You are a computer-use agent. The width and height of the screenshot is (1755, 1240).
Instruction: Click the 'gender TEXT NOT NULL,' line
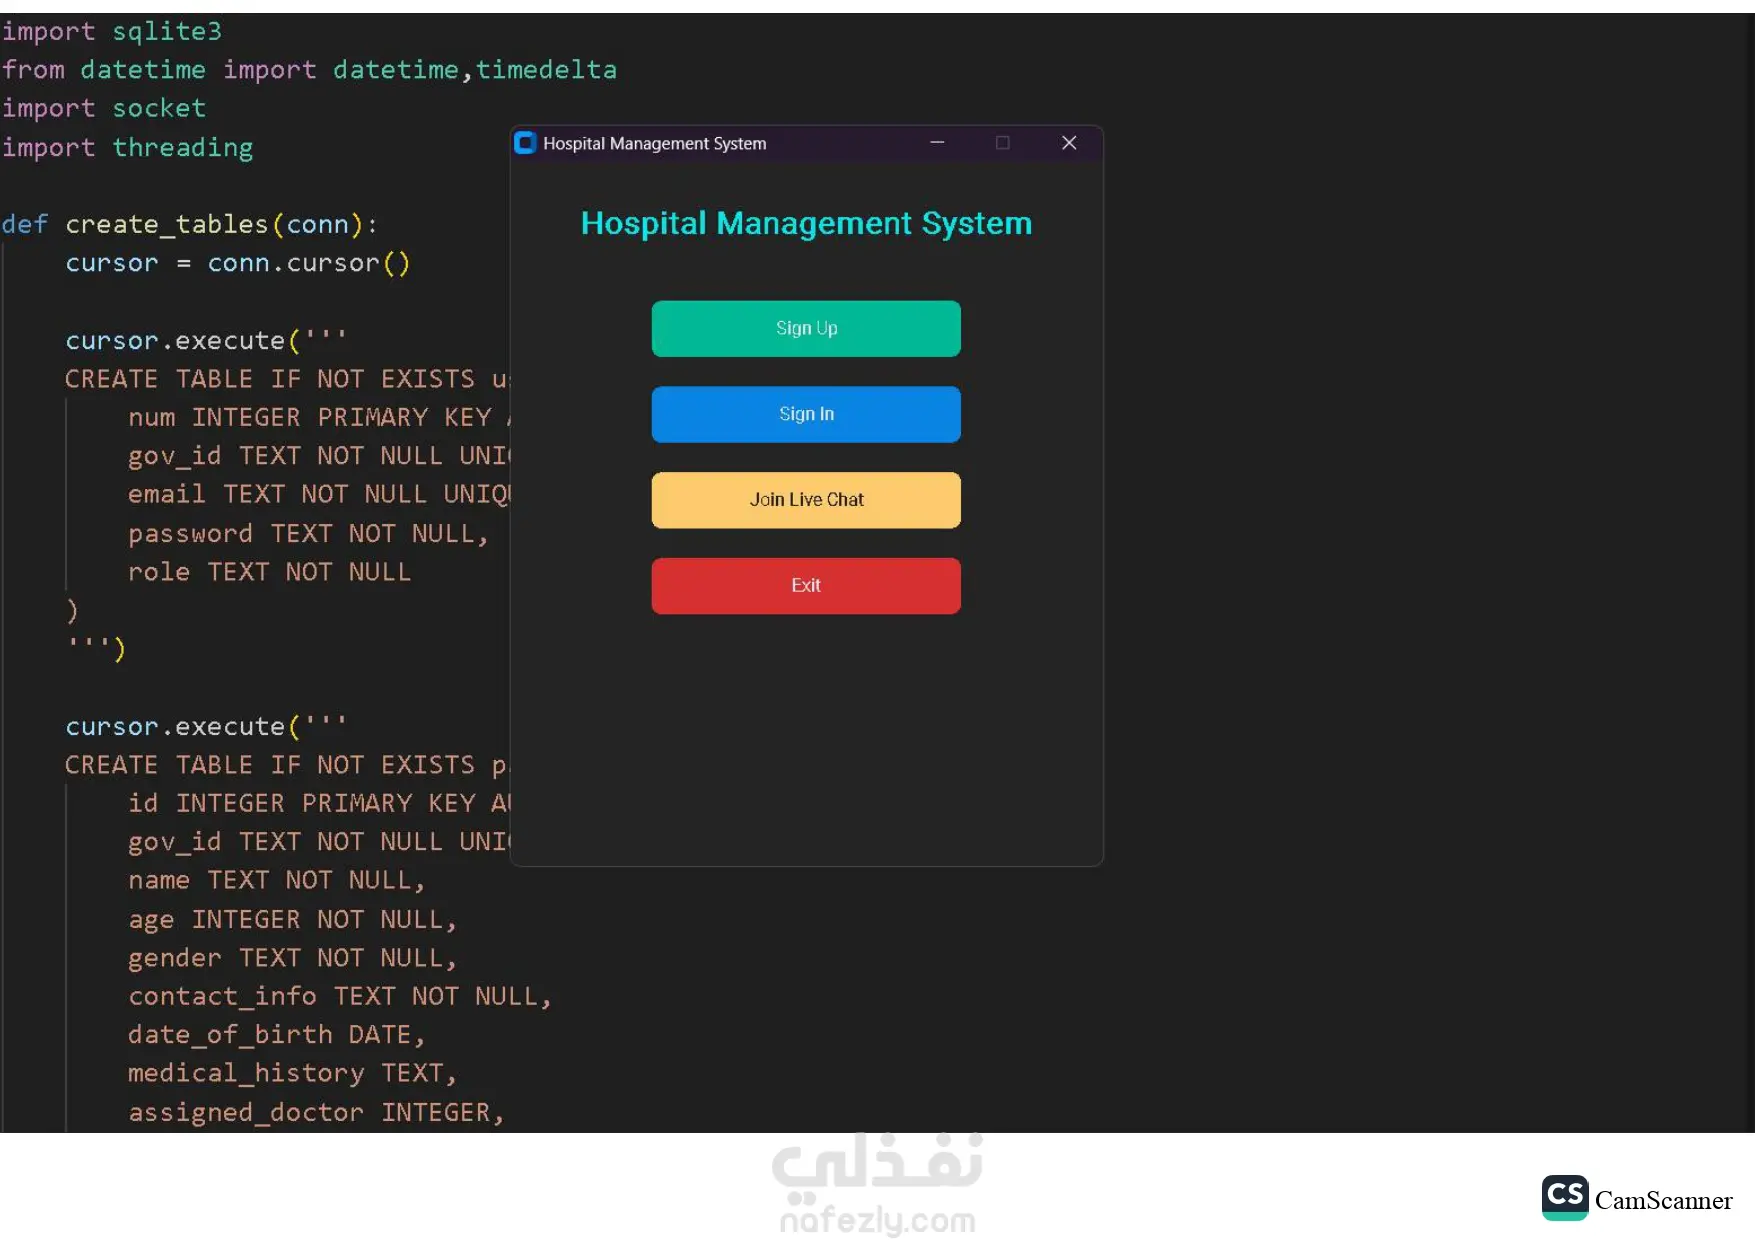(x=292, y=958)
